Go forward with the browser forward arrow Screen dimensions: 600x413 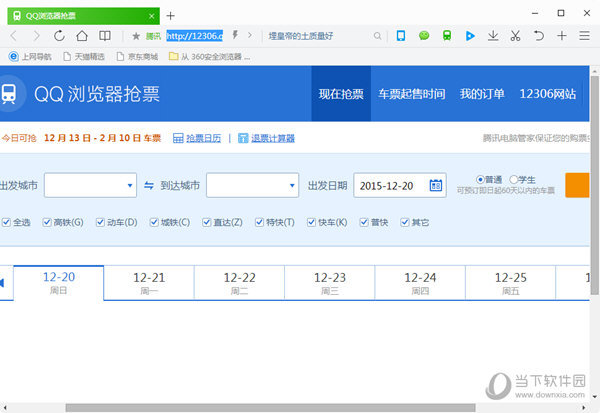pyautogui.click(x=36, y=36)
